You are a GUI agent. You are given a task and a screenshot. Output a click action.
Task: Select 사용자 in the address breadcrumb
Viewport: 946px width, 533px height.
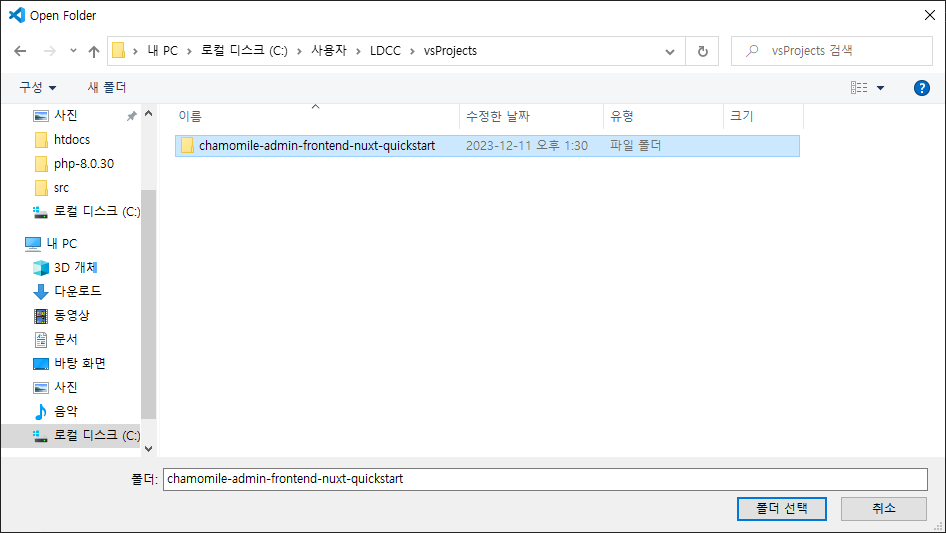[329, 51]
